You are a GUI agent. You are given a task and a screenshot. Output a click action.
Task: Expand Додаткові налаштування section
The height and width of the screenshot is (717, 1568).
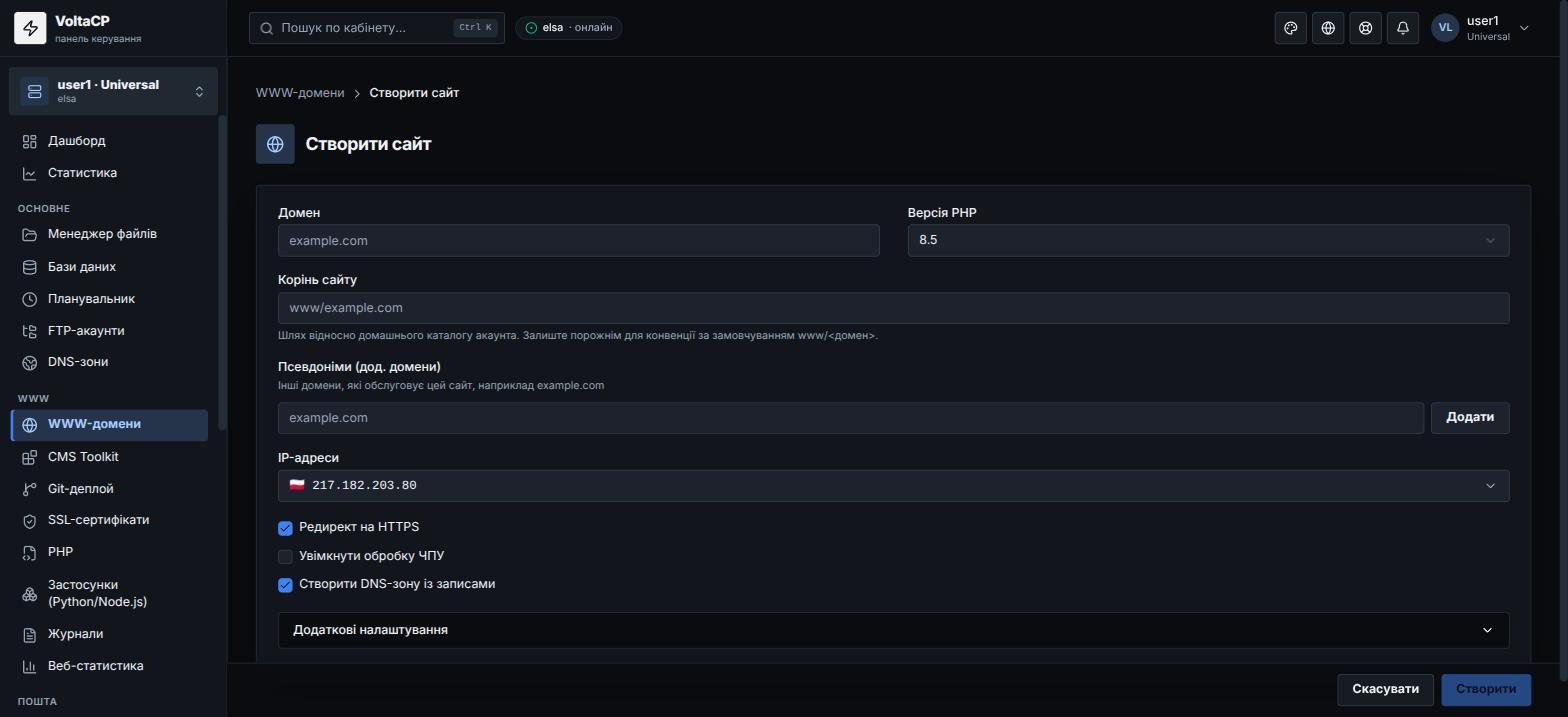tap(893, 630)
